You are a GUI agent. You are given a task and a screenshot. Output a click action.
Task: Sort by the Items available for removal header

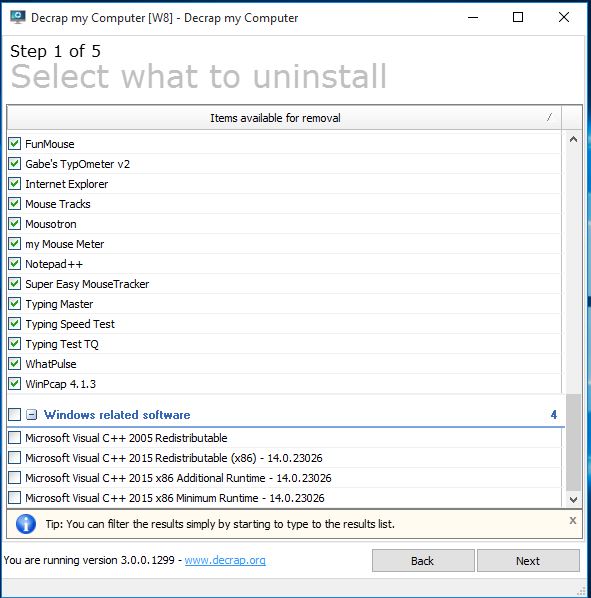(284, 118)
